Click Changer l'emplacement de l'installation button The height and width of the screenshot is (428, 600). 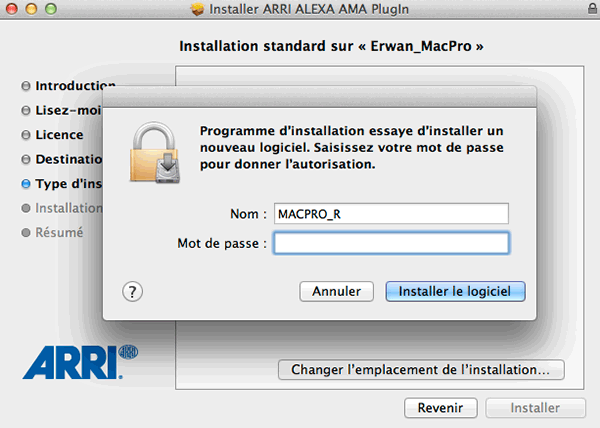(421, 369)
